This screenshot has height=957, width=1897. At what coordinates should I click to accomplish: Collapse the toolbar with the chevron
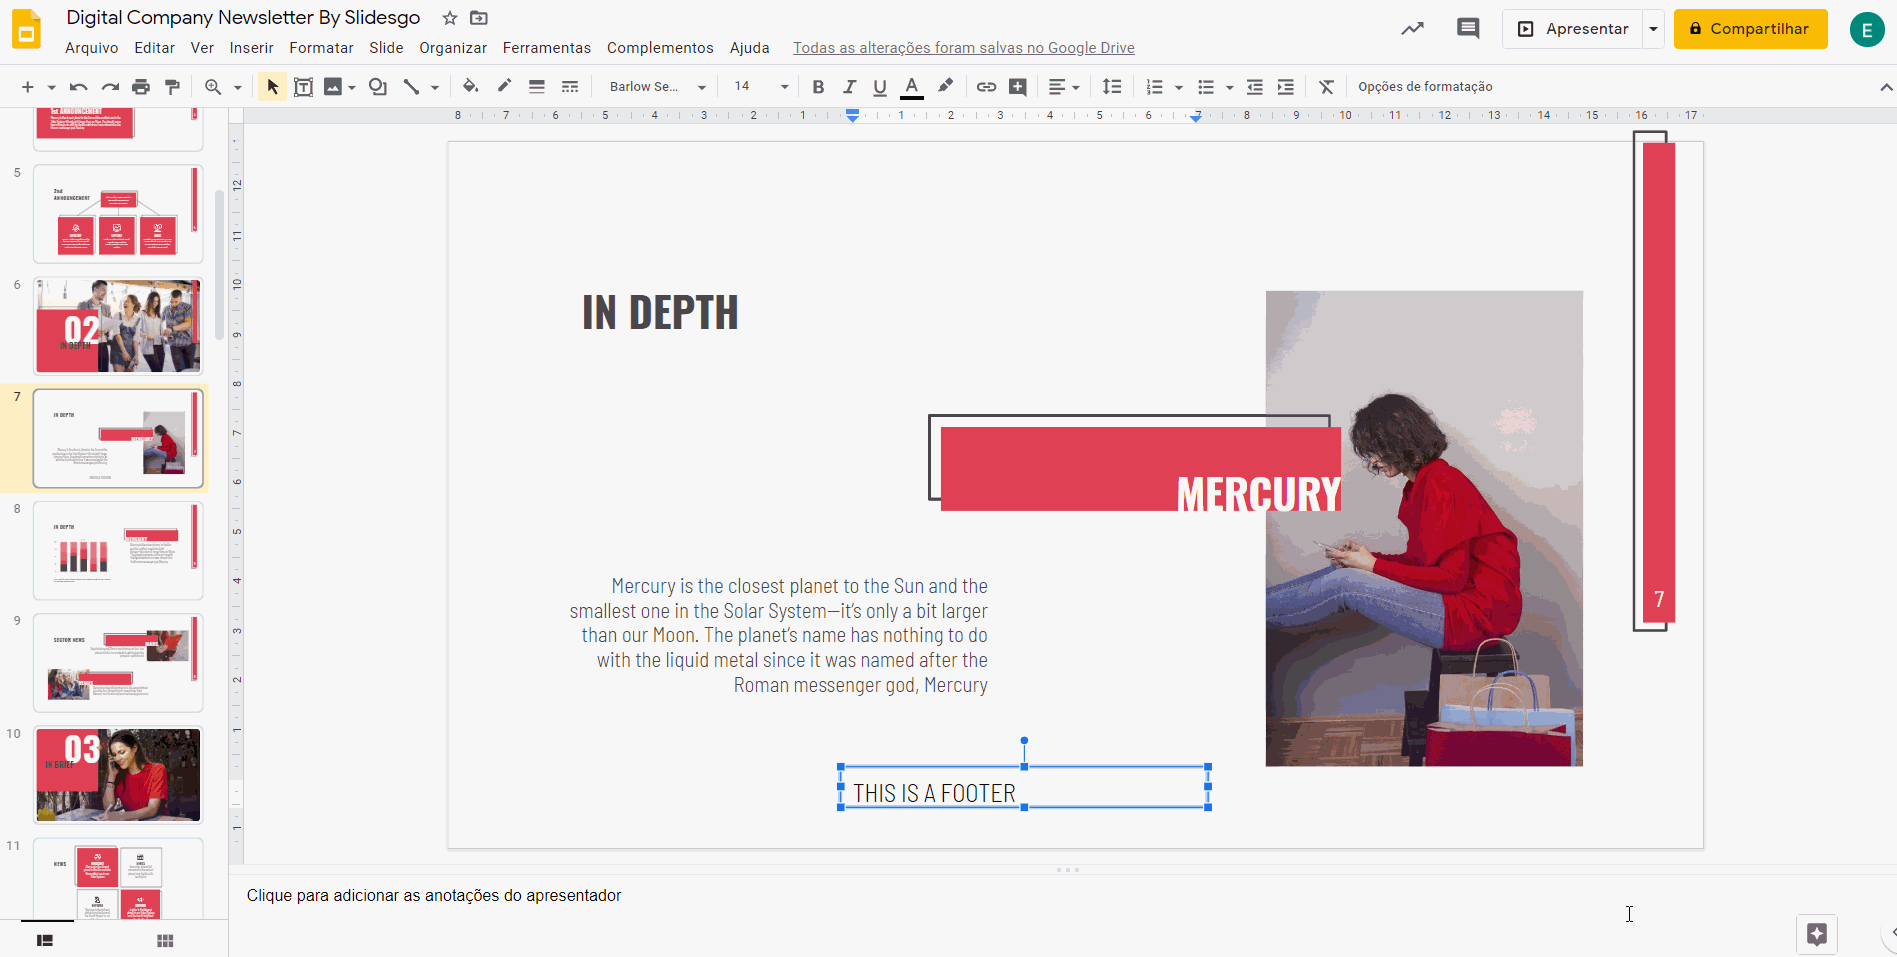[1885, 87]
